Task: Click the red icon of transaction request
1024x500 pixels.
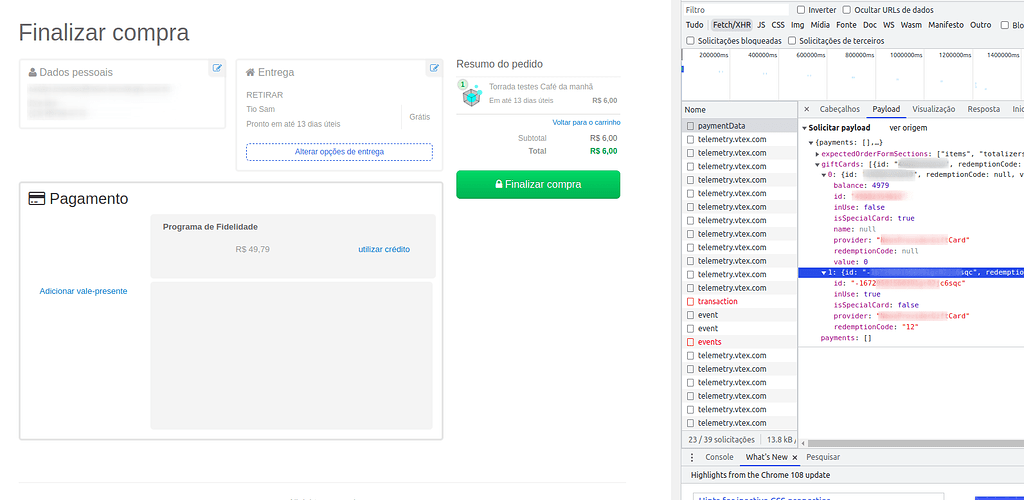Action: [690, 302]
